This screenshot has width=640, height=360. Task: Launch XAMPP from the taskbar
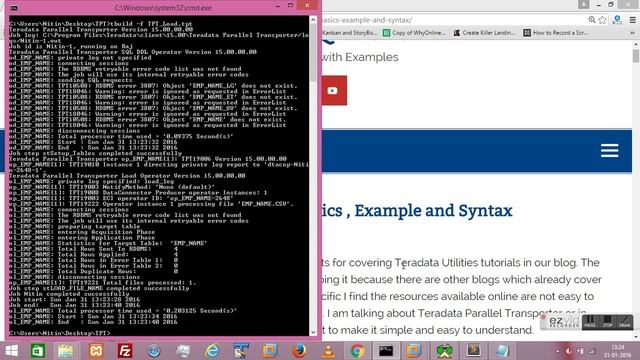pyautogui.click(x=96, y=351)
